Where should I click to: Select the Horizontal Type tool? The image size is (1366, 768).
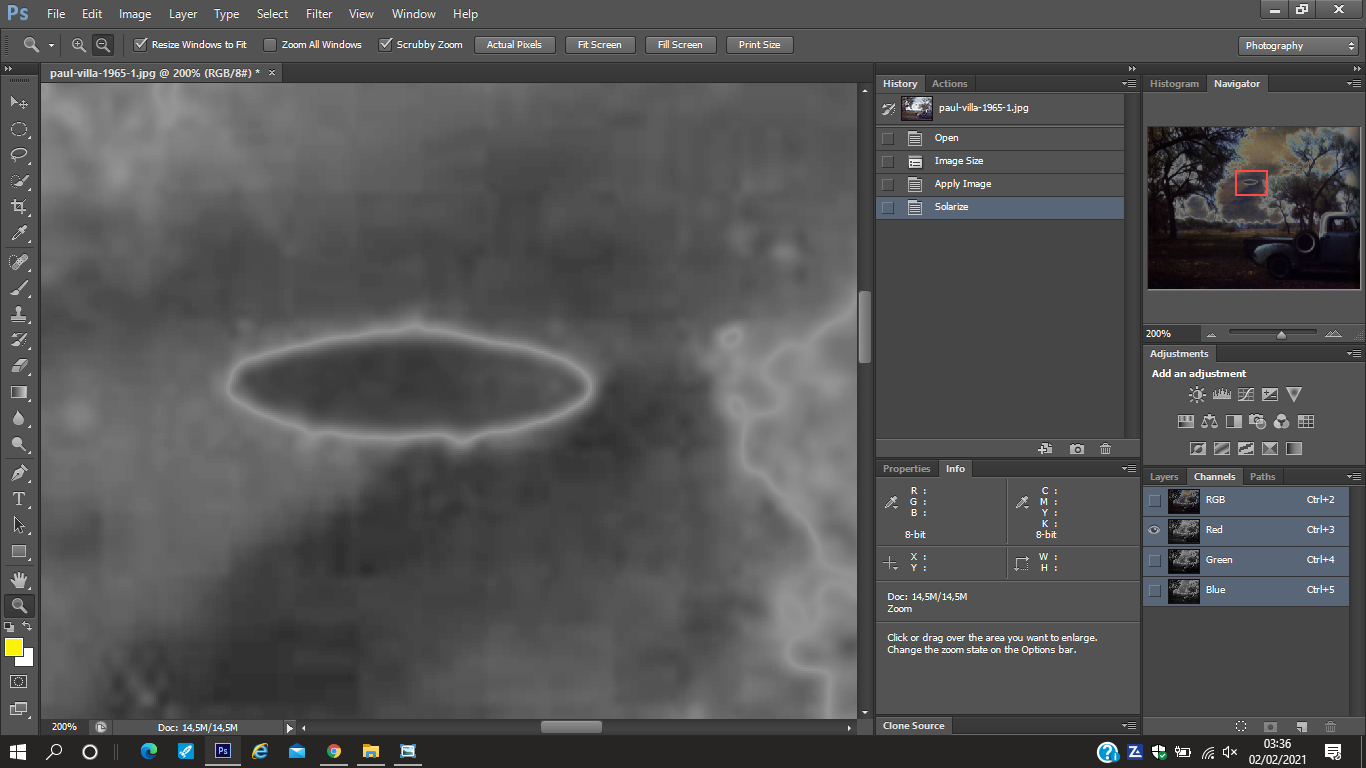click(19, 499)
